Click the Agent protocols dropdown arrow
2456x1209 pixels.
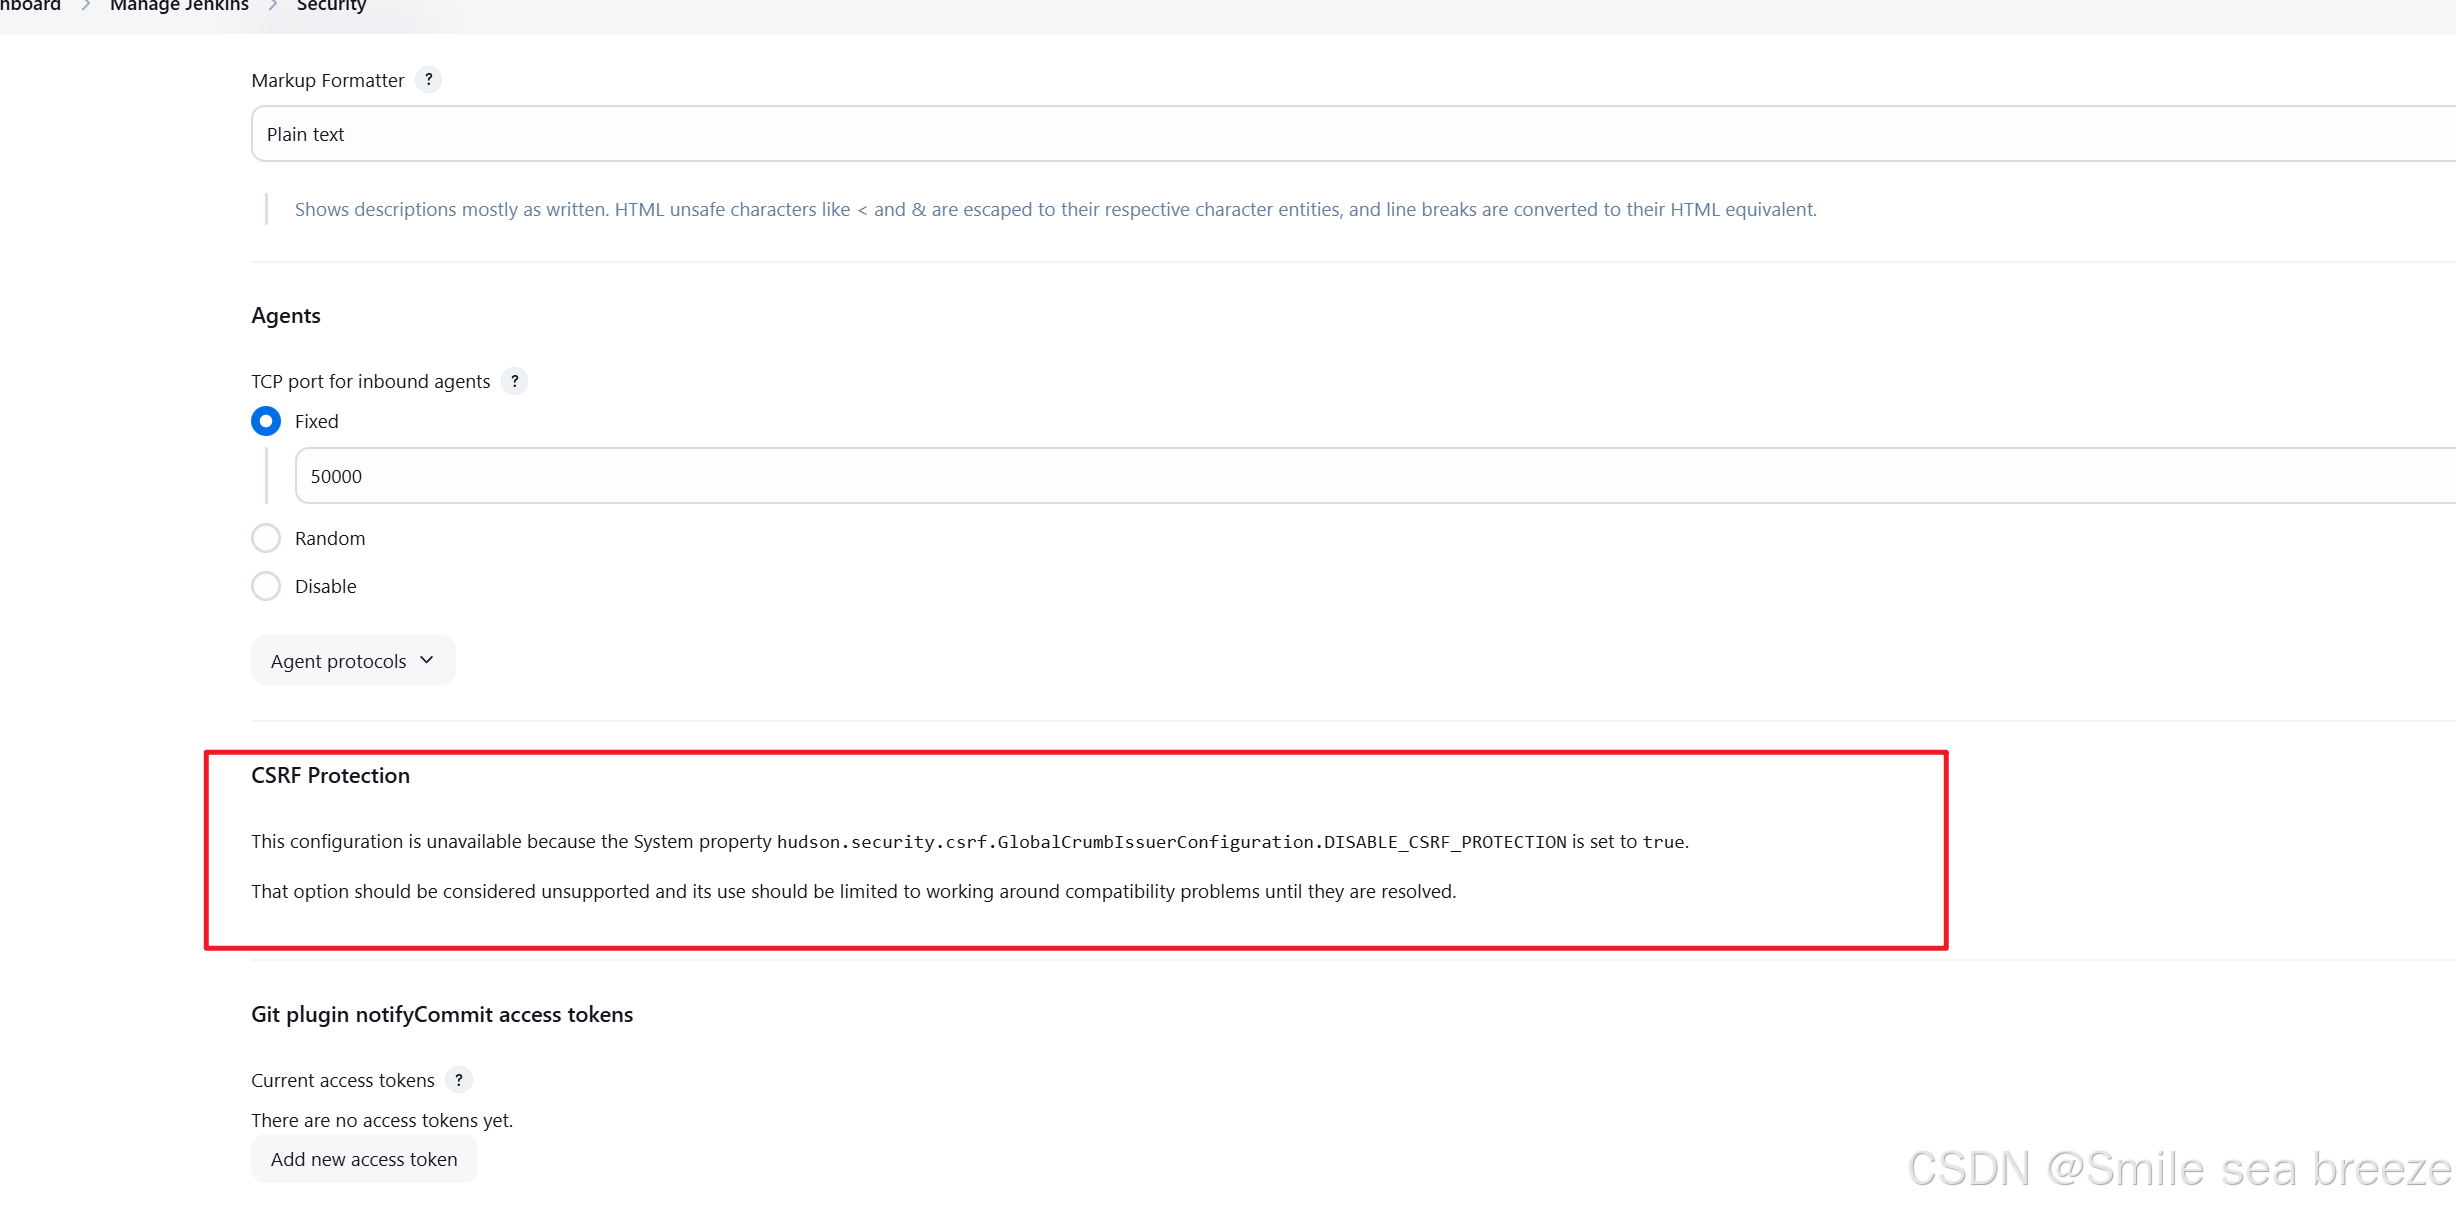425,660
